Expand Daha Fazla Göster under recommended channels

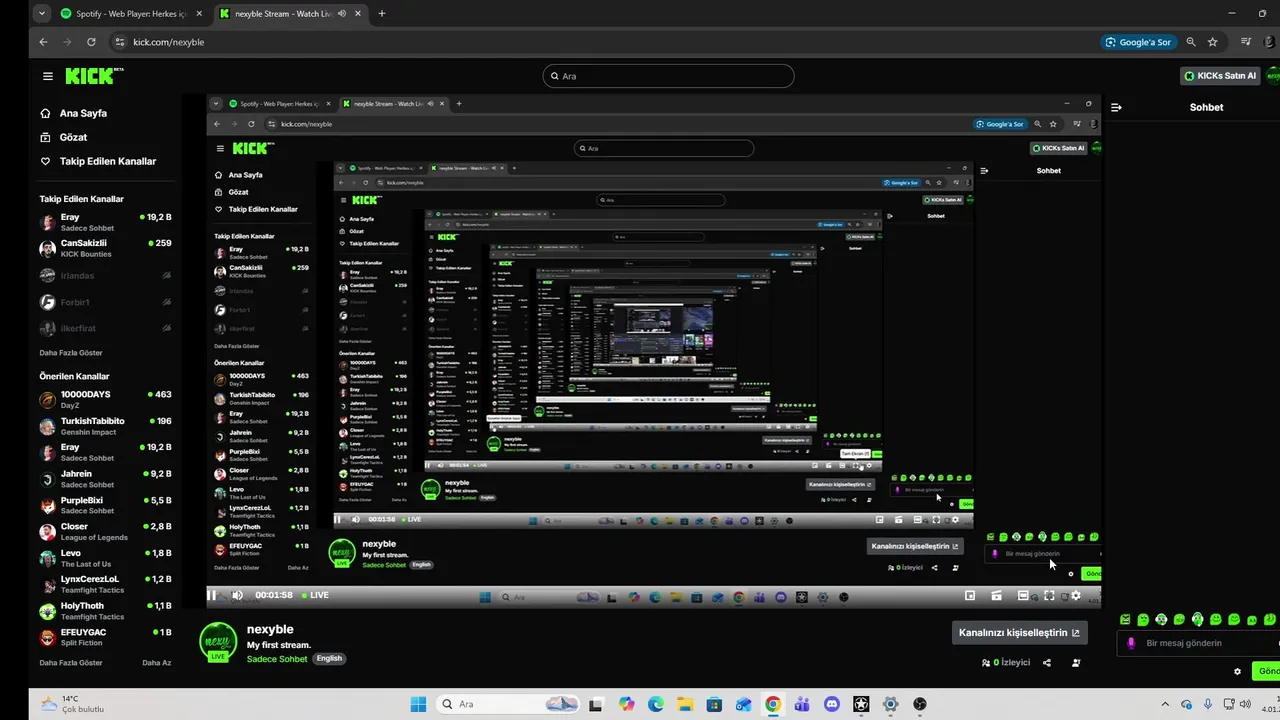71,662
